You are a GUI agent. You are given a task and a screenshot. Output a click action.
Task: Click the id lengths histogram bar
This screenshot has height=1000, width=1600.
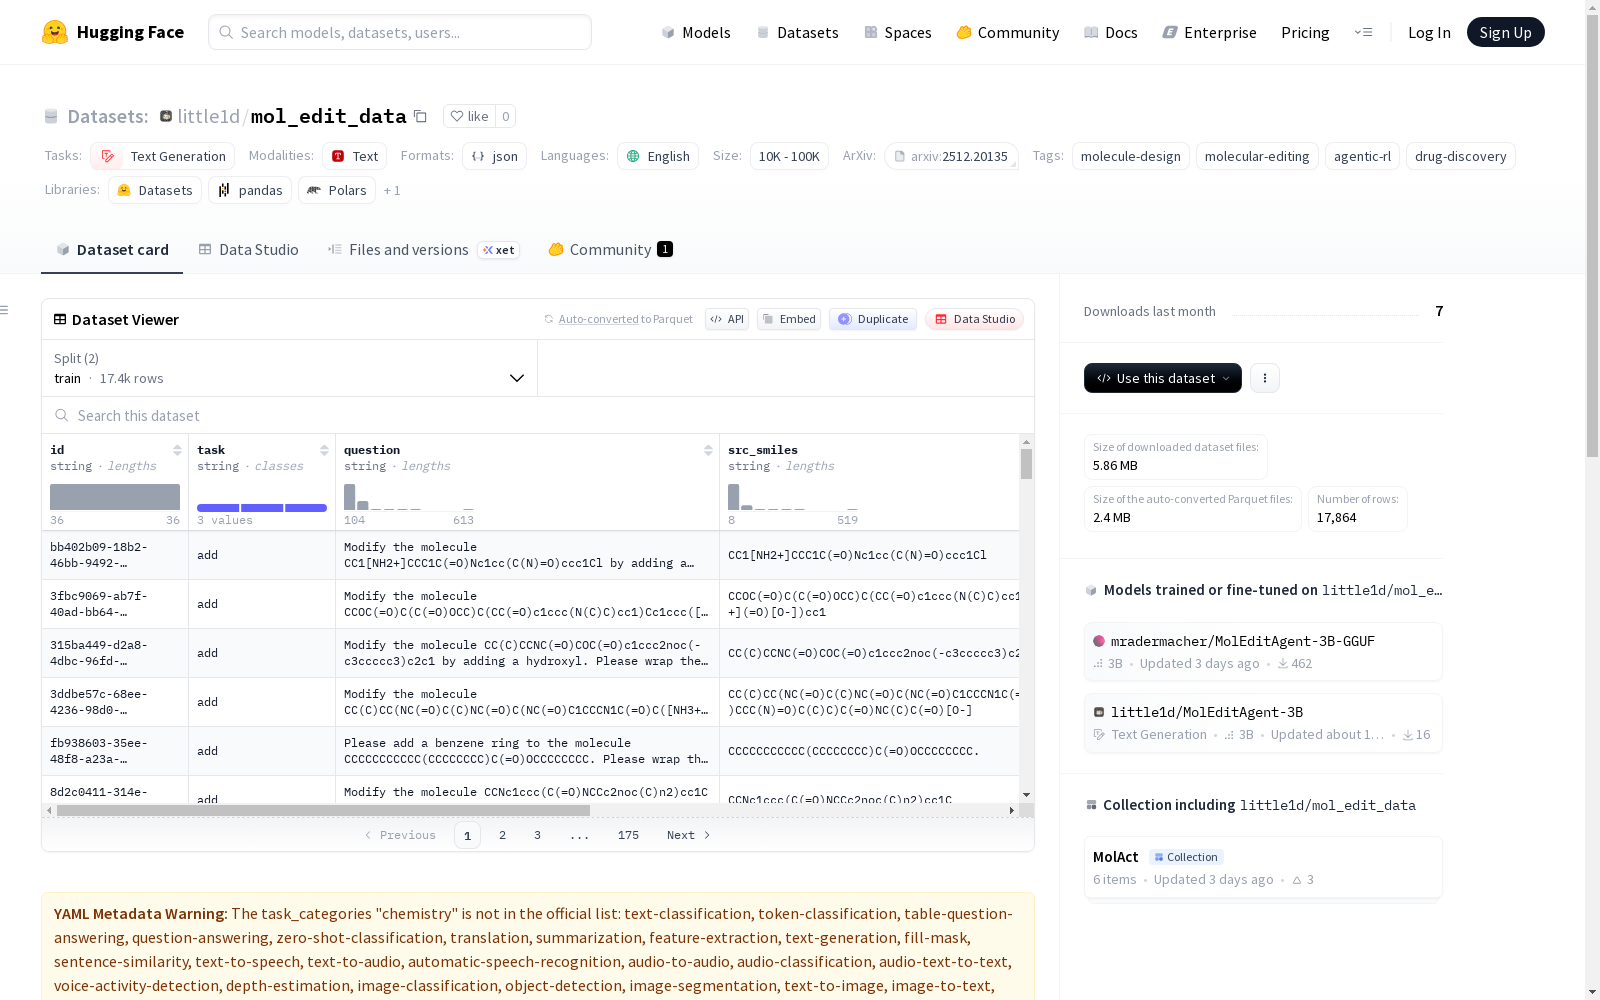[x=115, y=497]
